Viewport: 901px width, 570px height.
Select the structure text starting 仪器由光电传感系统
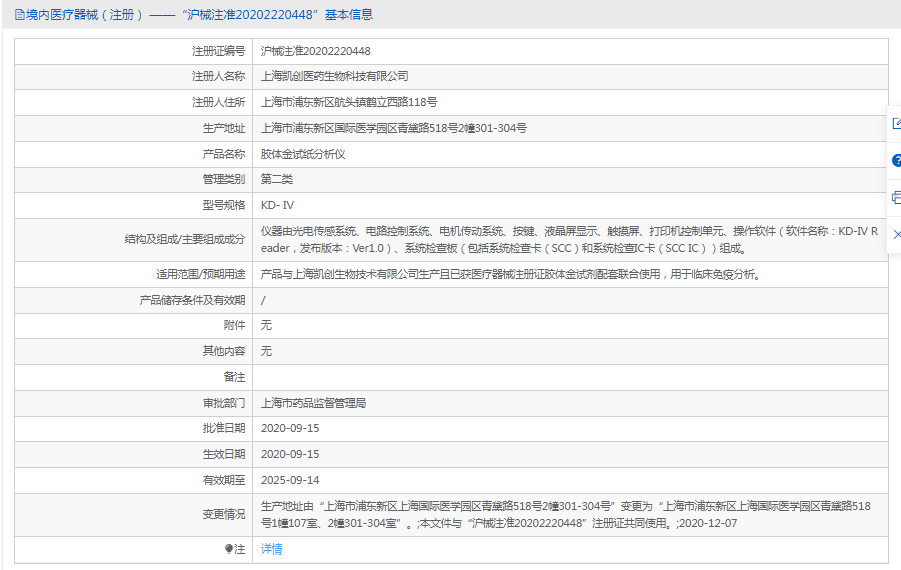569,240
